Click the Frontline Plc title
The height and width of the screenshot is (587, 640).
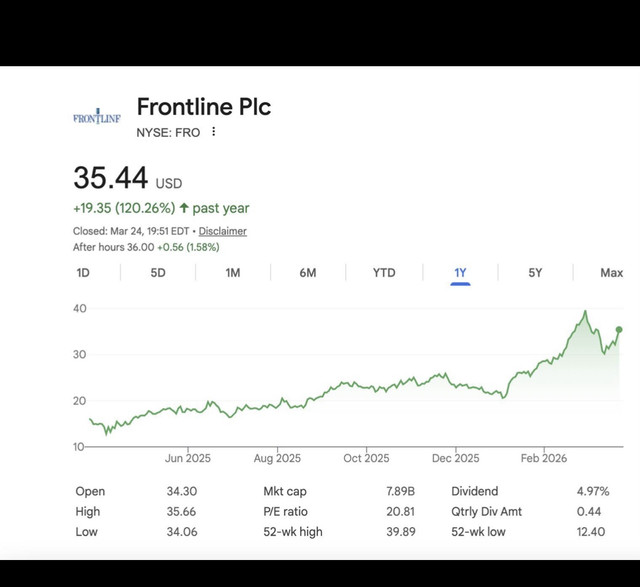(203, 107)
